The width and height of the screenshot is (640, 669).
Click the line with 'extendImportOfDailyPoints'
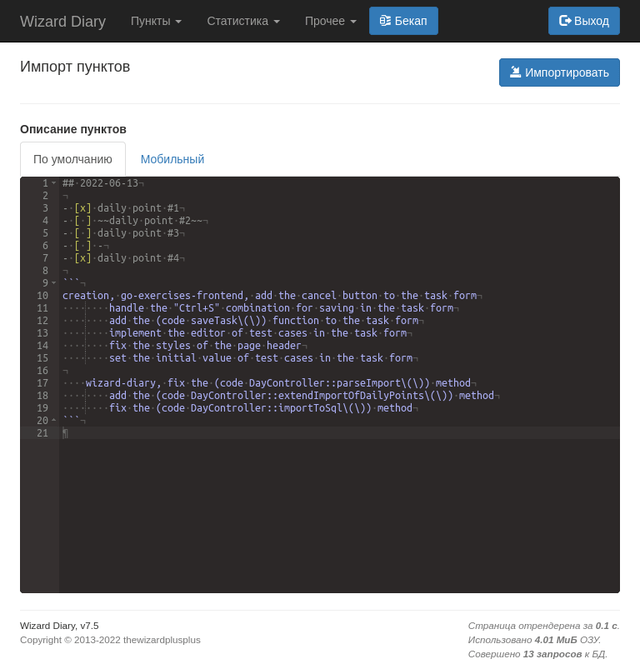pyautogui.click(x=302, y=396)
